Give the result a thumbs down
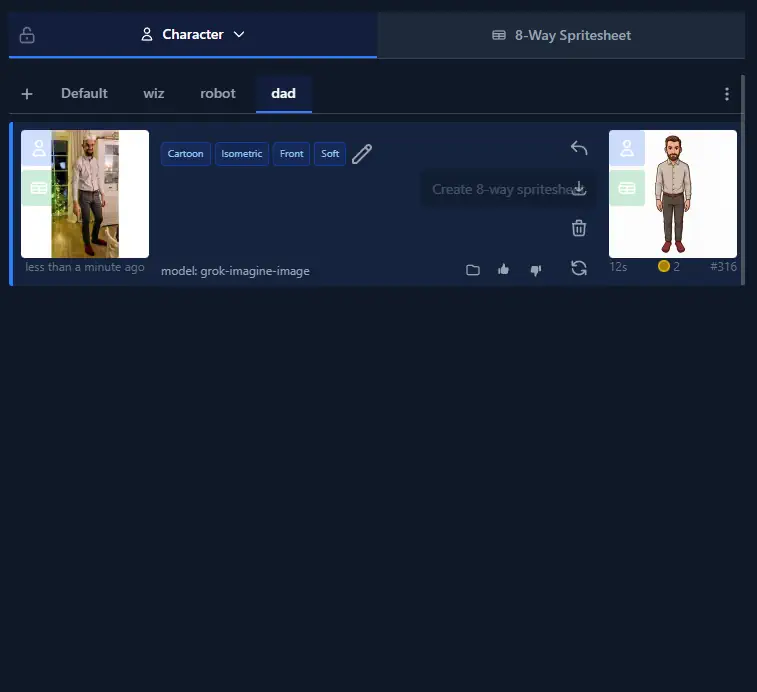 pyautogui.click(x=535, y=270)
